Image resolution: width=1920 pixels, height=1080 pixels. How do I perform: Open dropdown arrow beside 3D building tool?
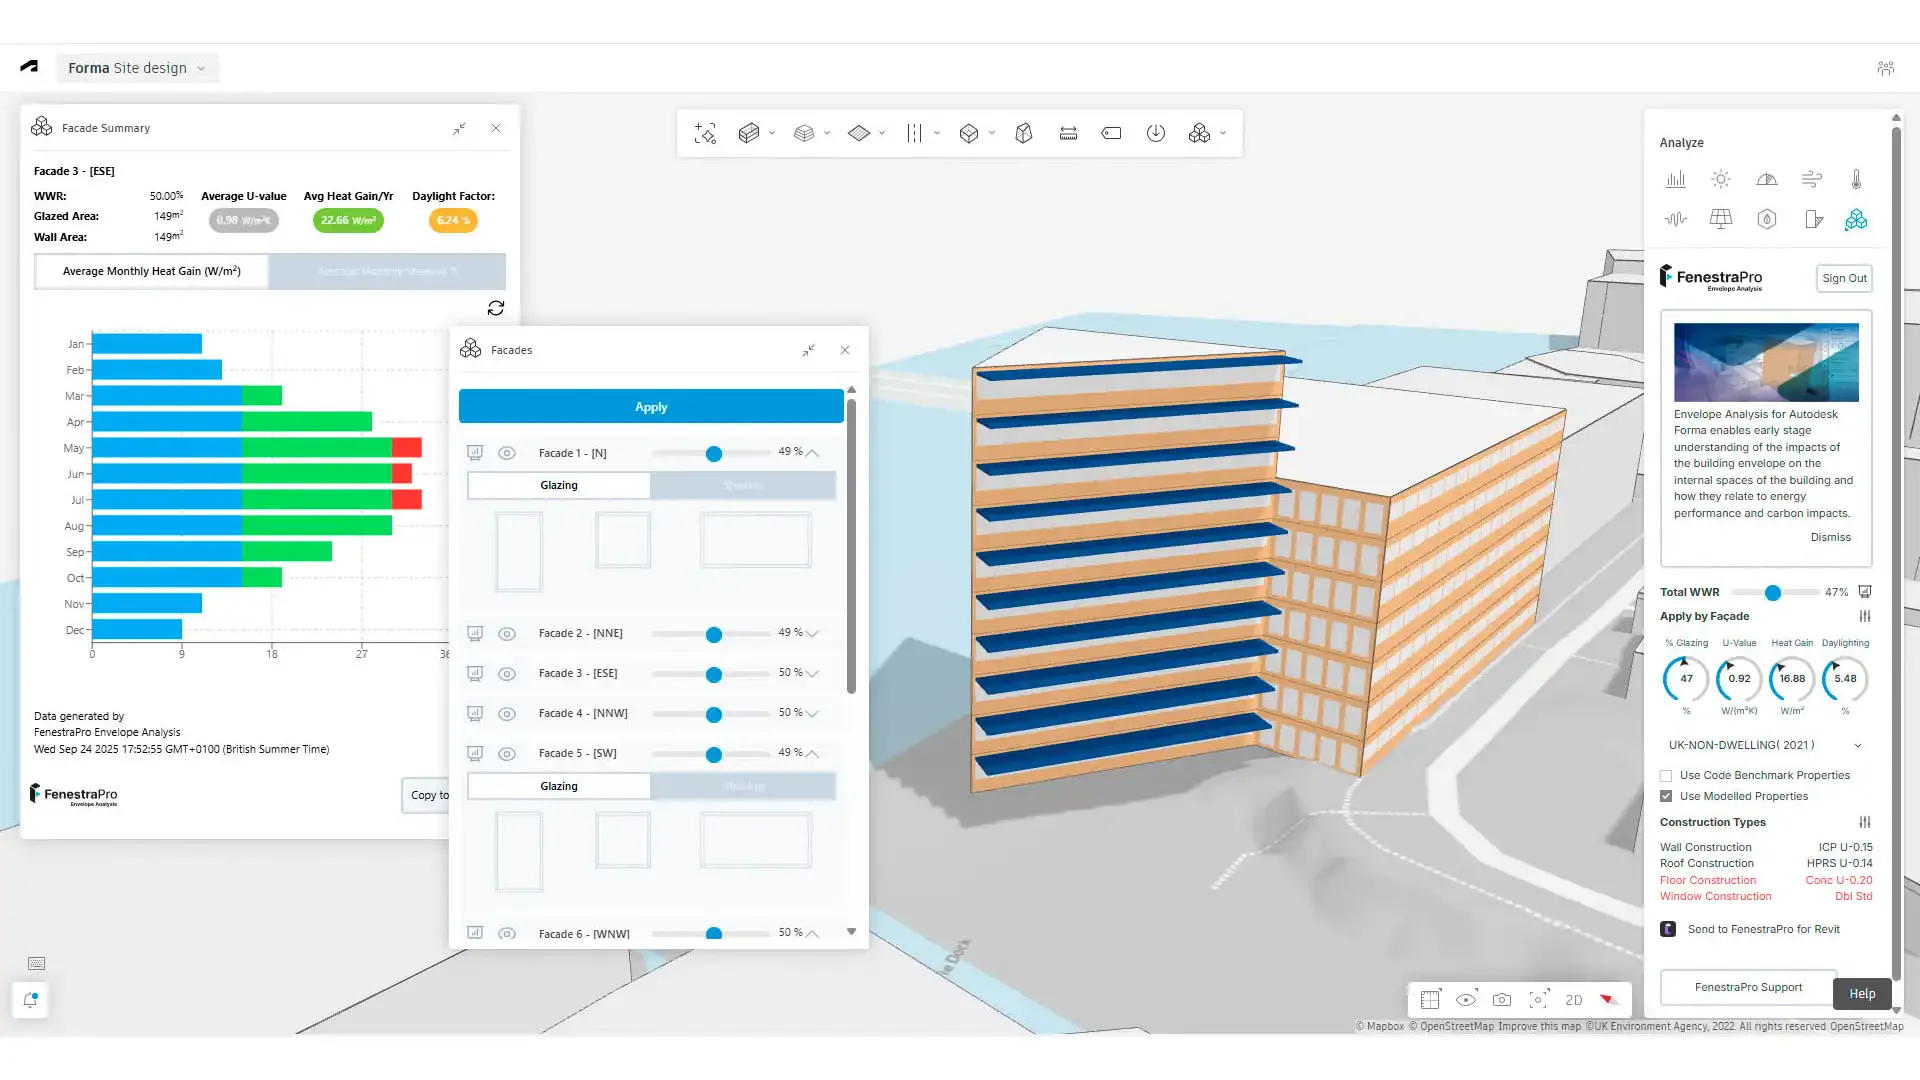point(772,133)
